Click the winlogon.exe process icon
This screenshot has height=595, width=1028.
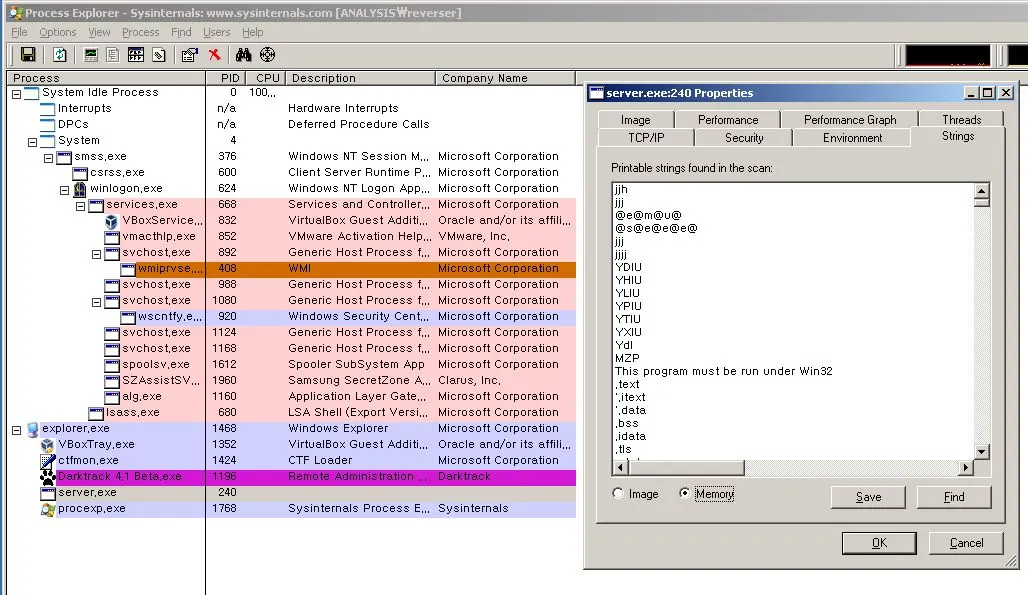(x=79, y=189)
